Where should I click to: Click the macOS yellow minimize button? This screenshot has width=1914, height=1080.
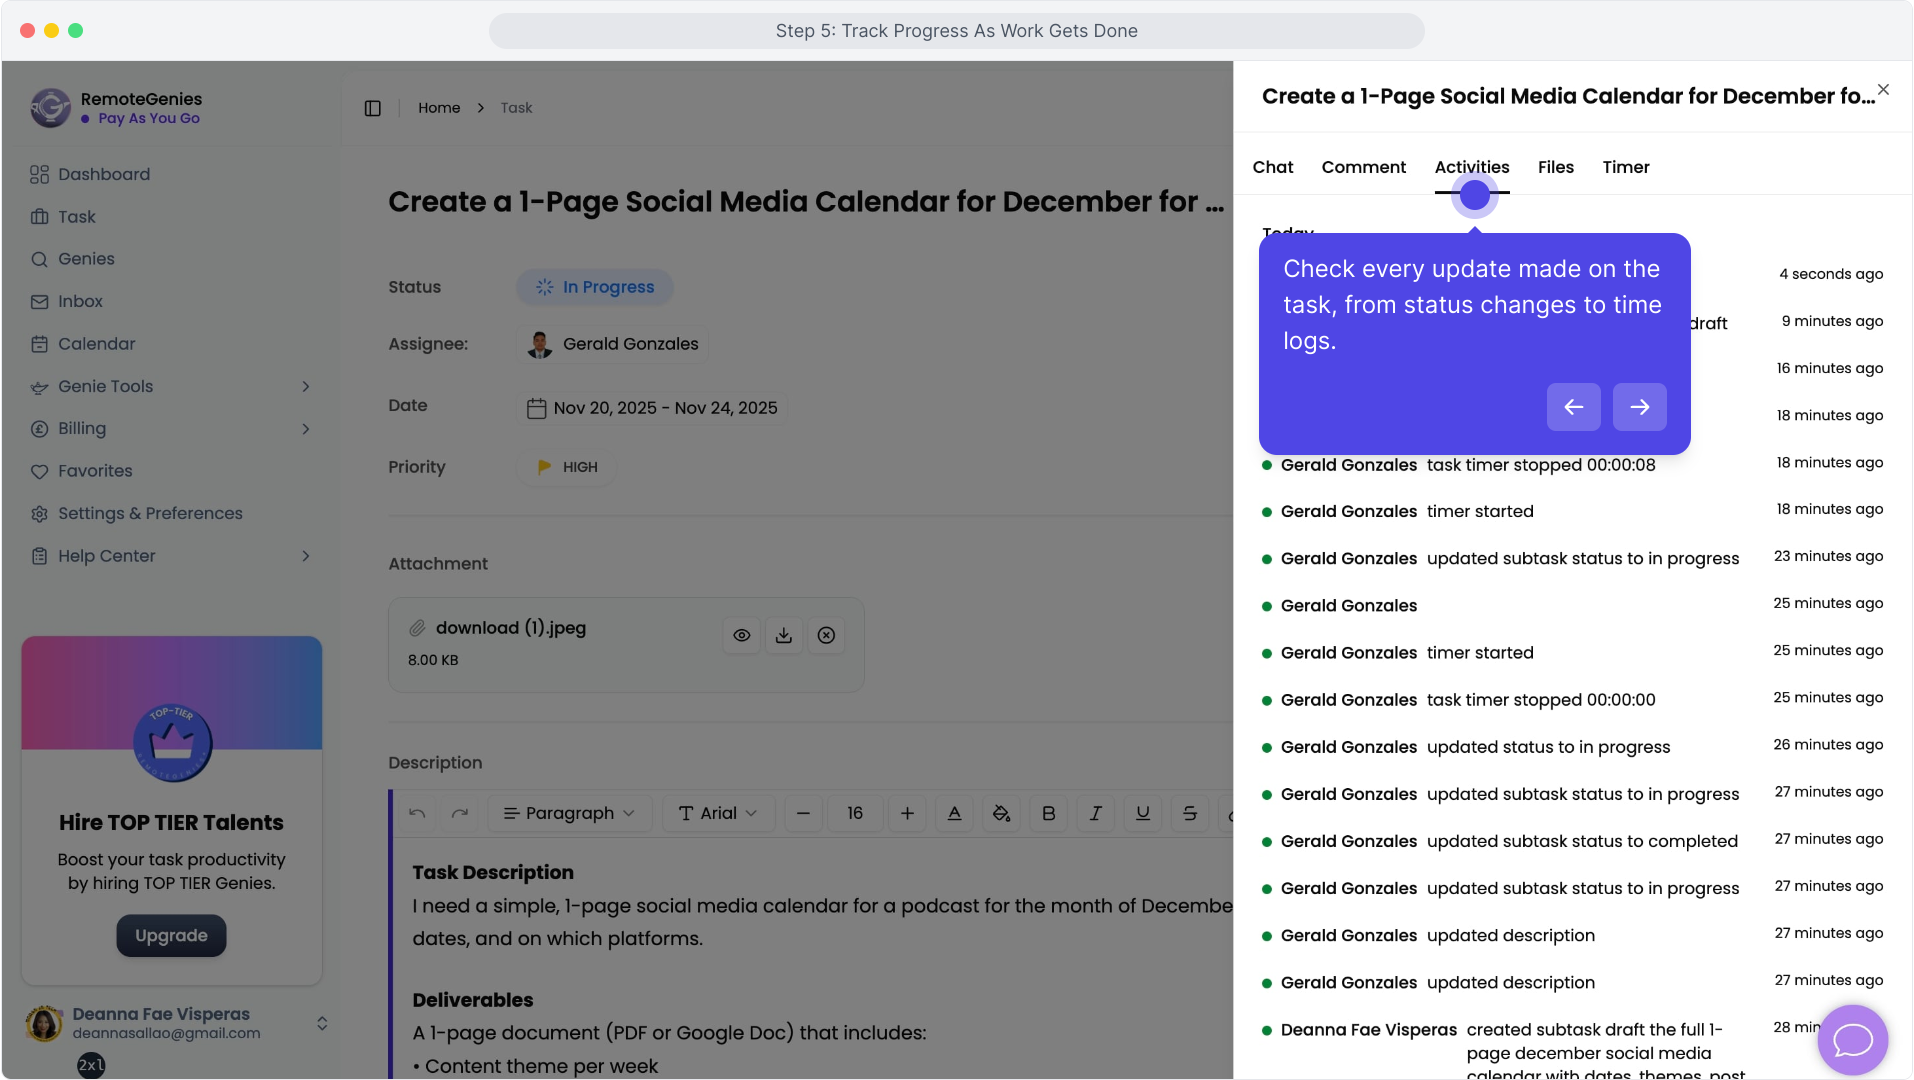[x=52, y=31]
